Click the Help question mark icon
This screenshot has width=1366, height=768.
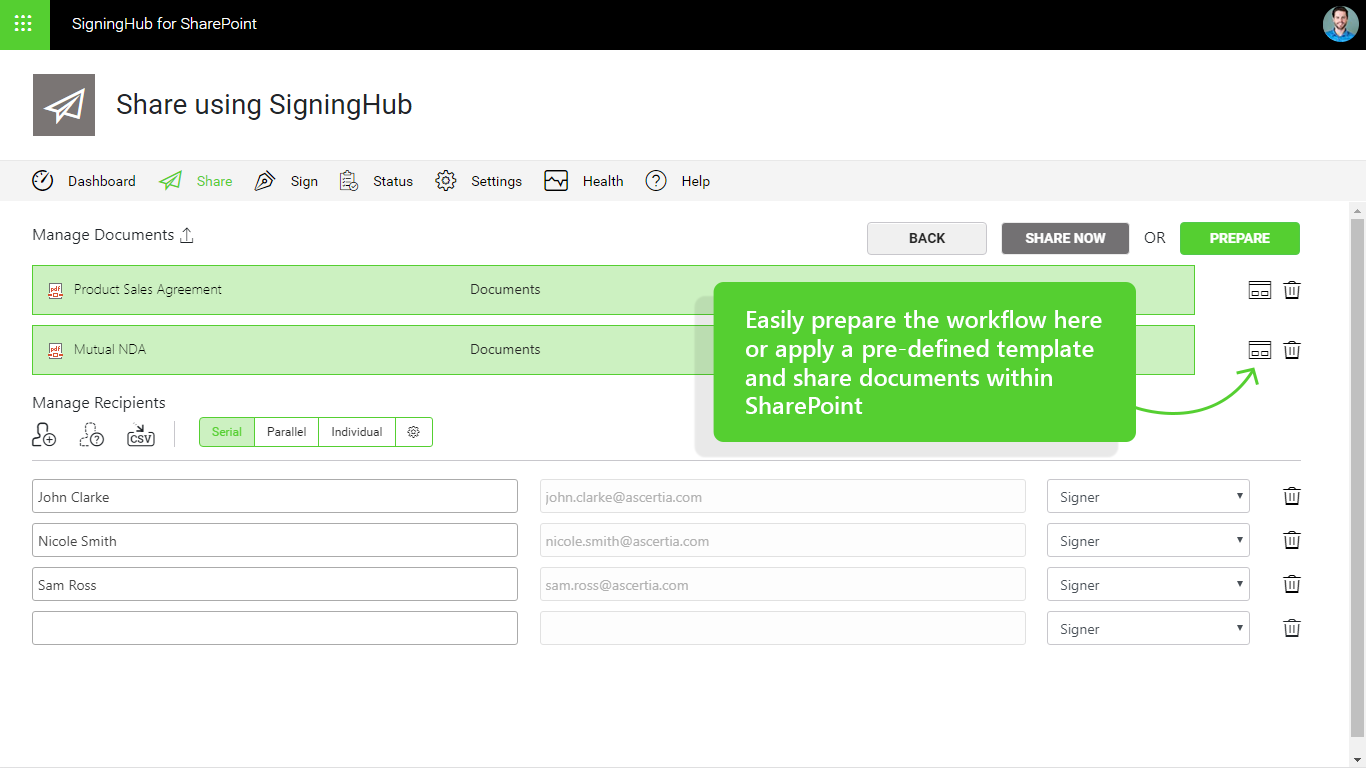click(656, 181)
